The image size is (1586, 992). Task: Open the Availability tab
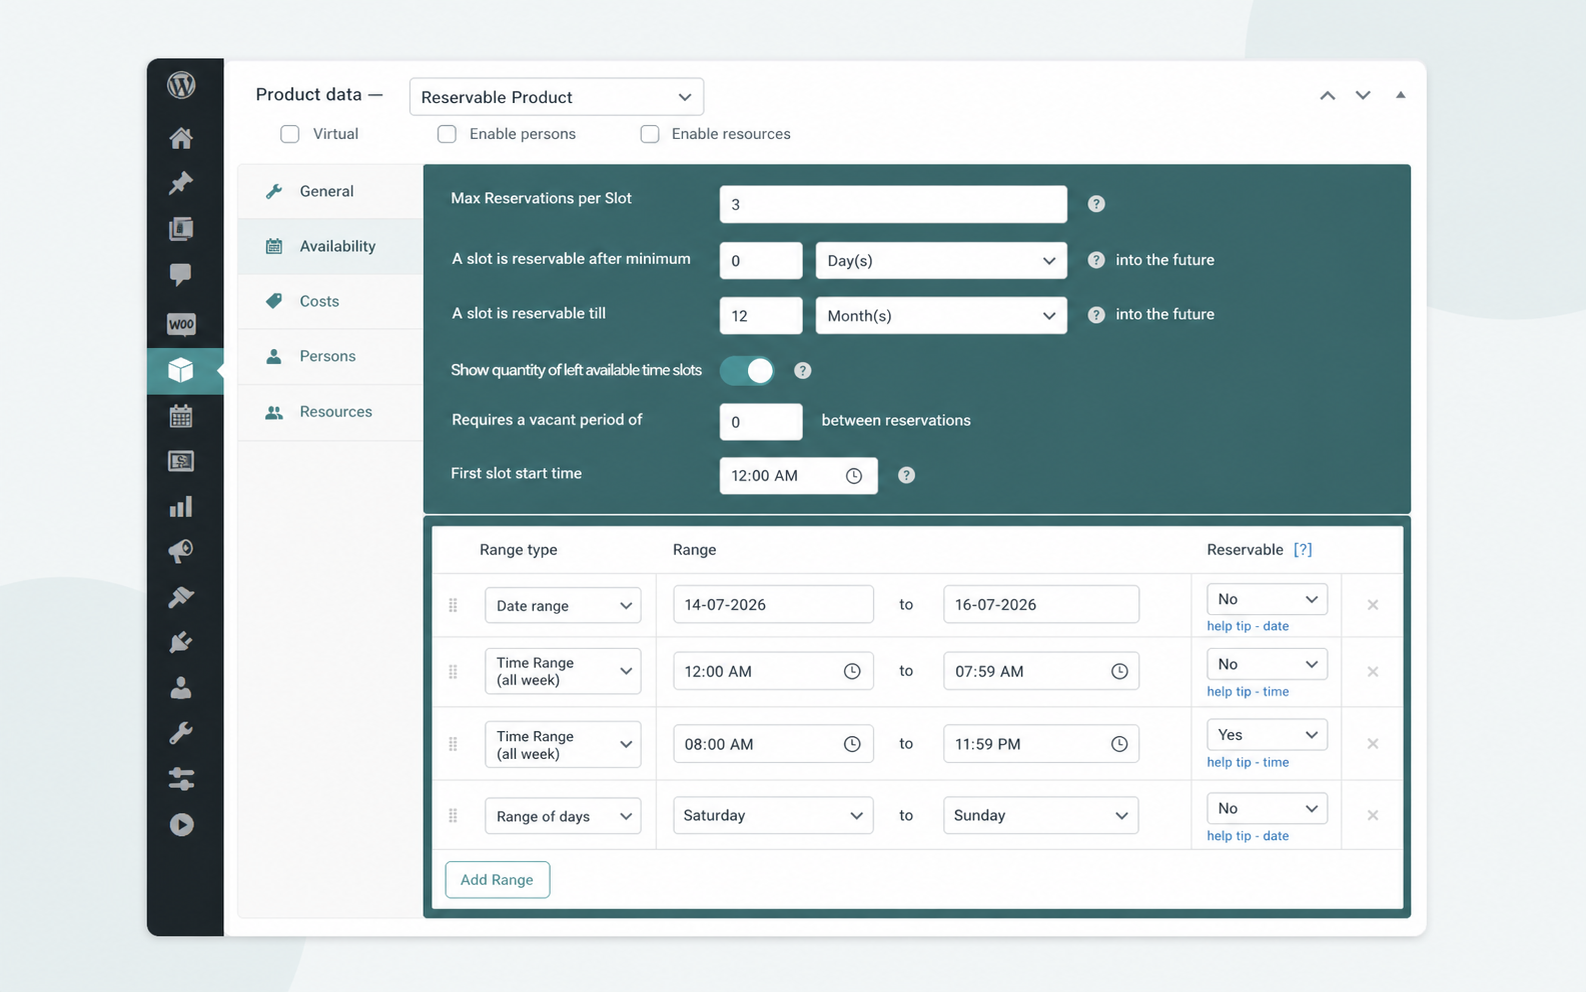[x=331, y=246]
